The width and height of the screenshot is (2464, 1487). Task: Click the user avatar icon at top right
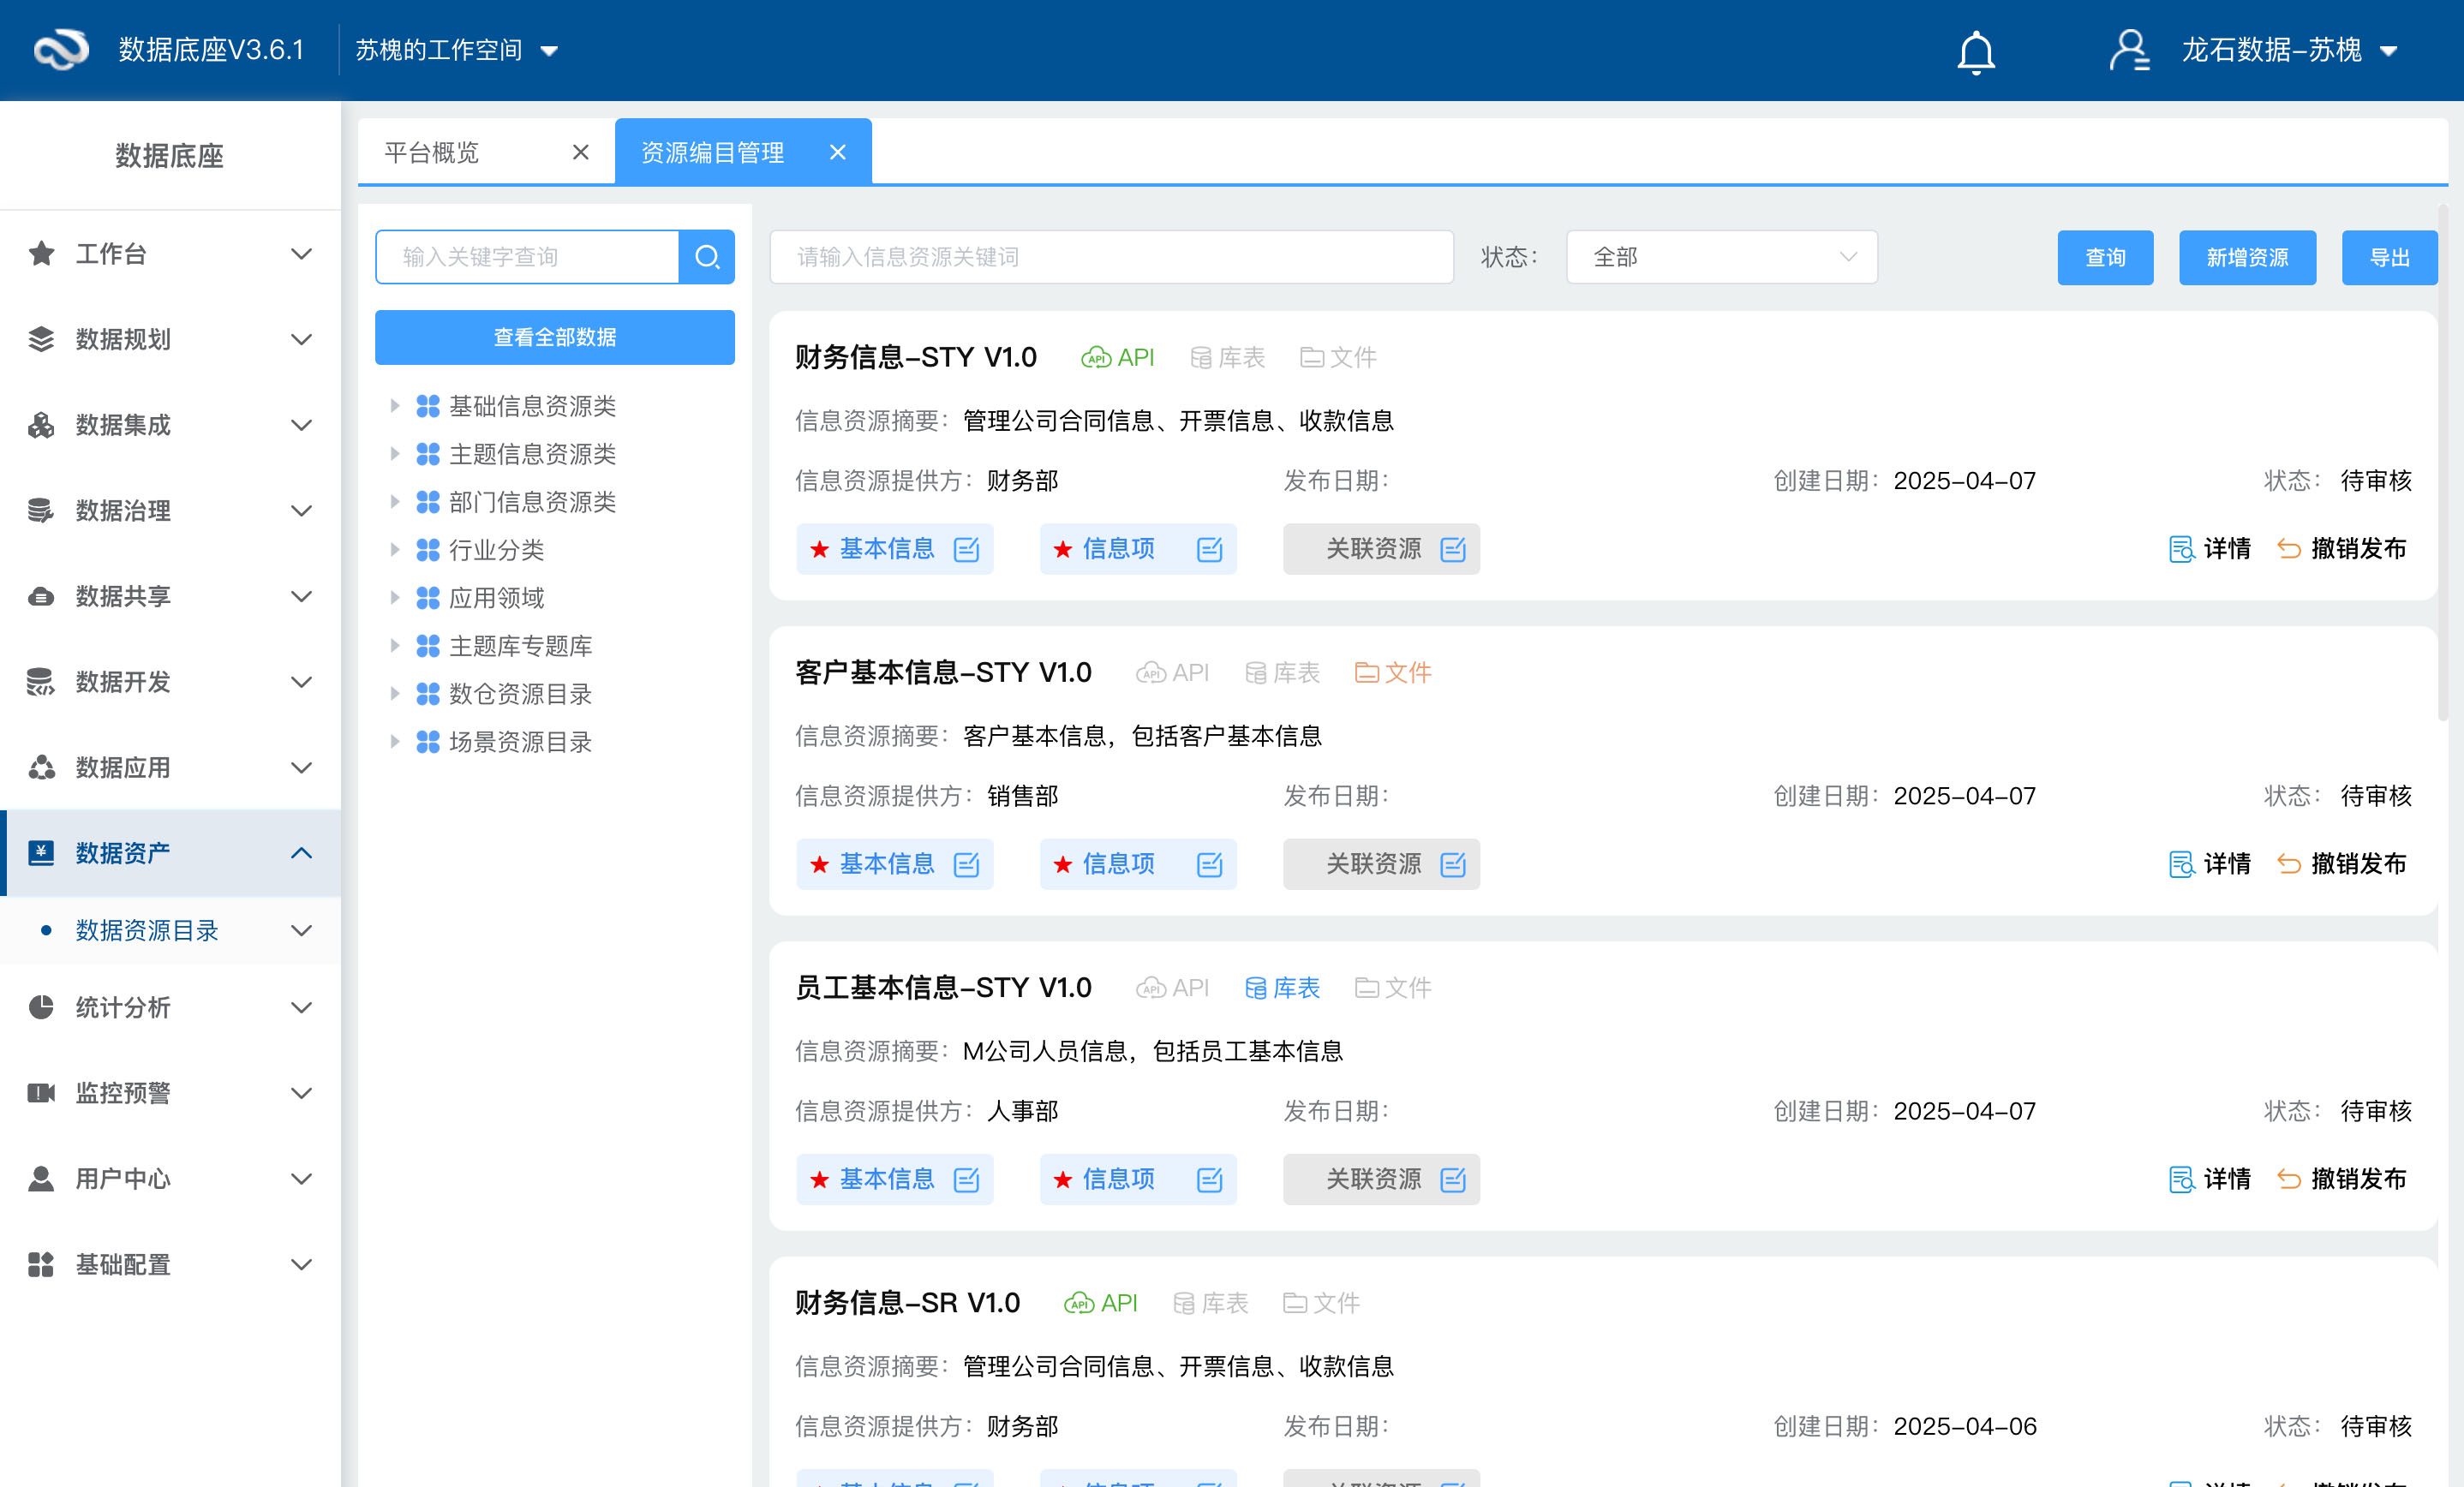pos(2129,50)
